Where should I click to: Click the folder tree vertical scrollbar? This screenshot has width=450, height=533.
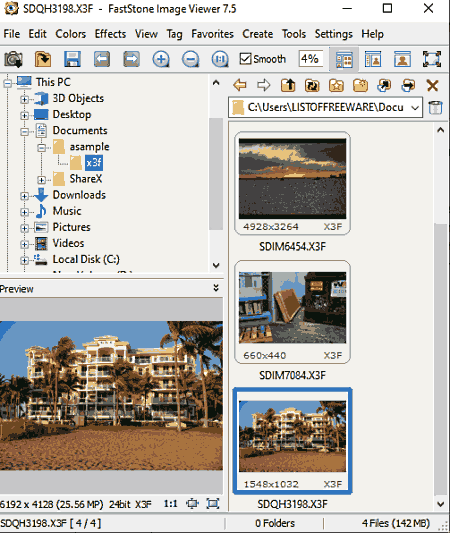216,174
